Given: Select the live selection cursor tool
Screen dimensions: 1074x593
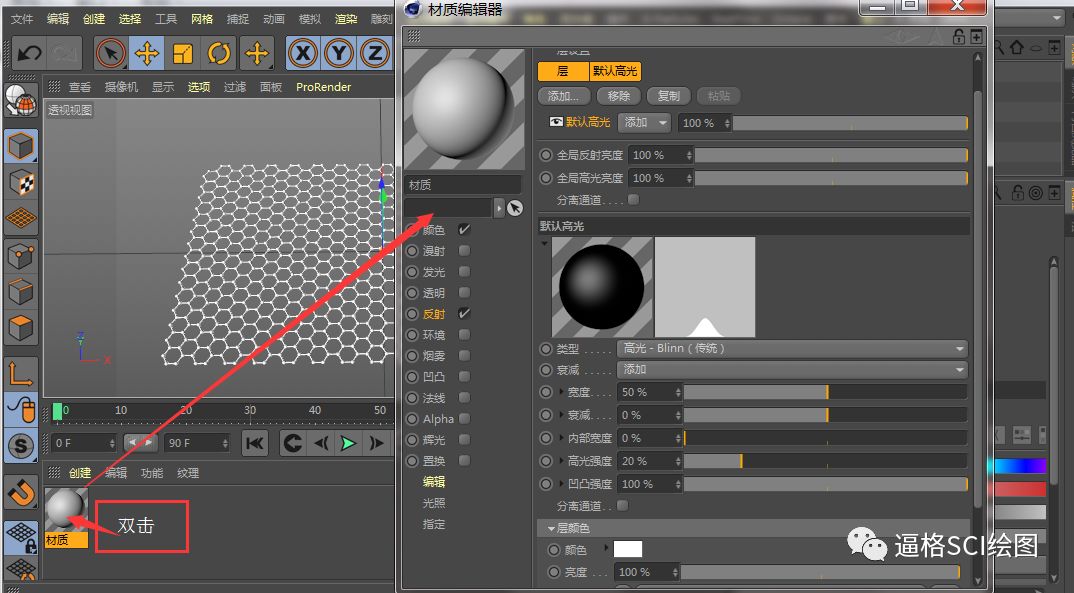Looking at the screenshot, I should click(x=110, y=53).
